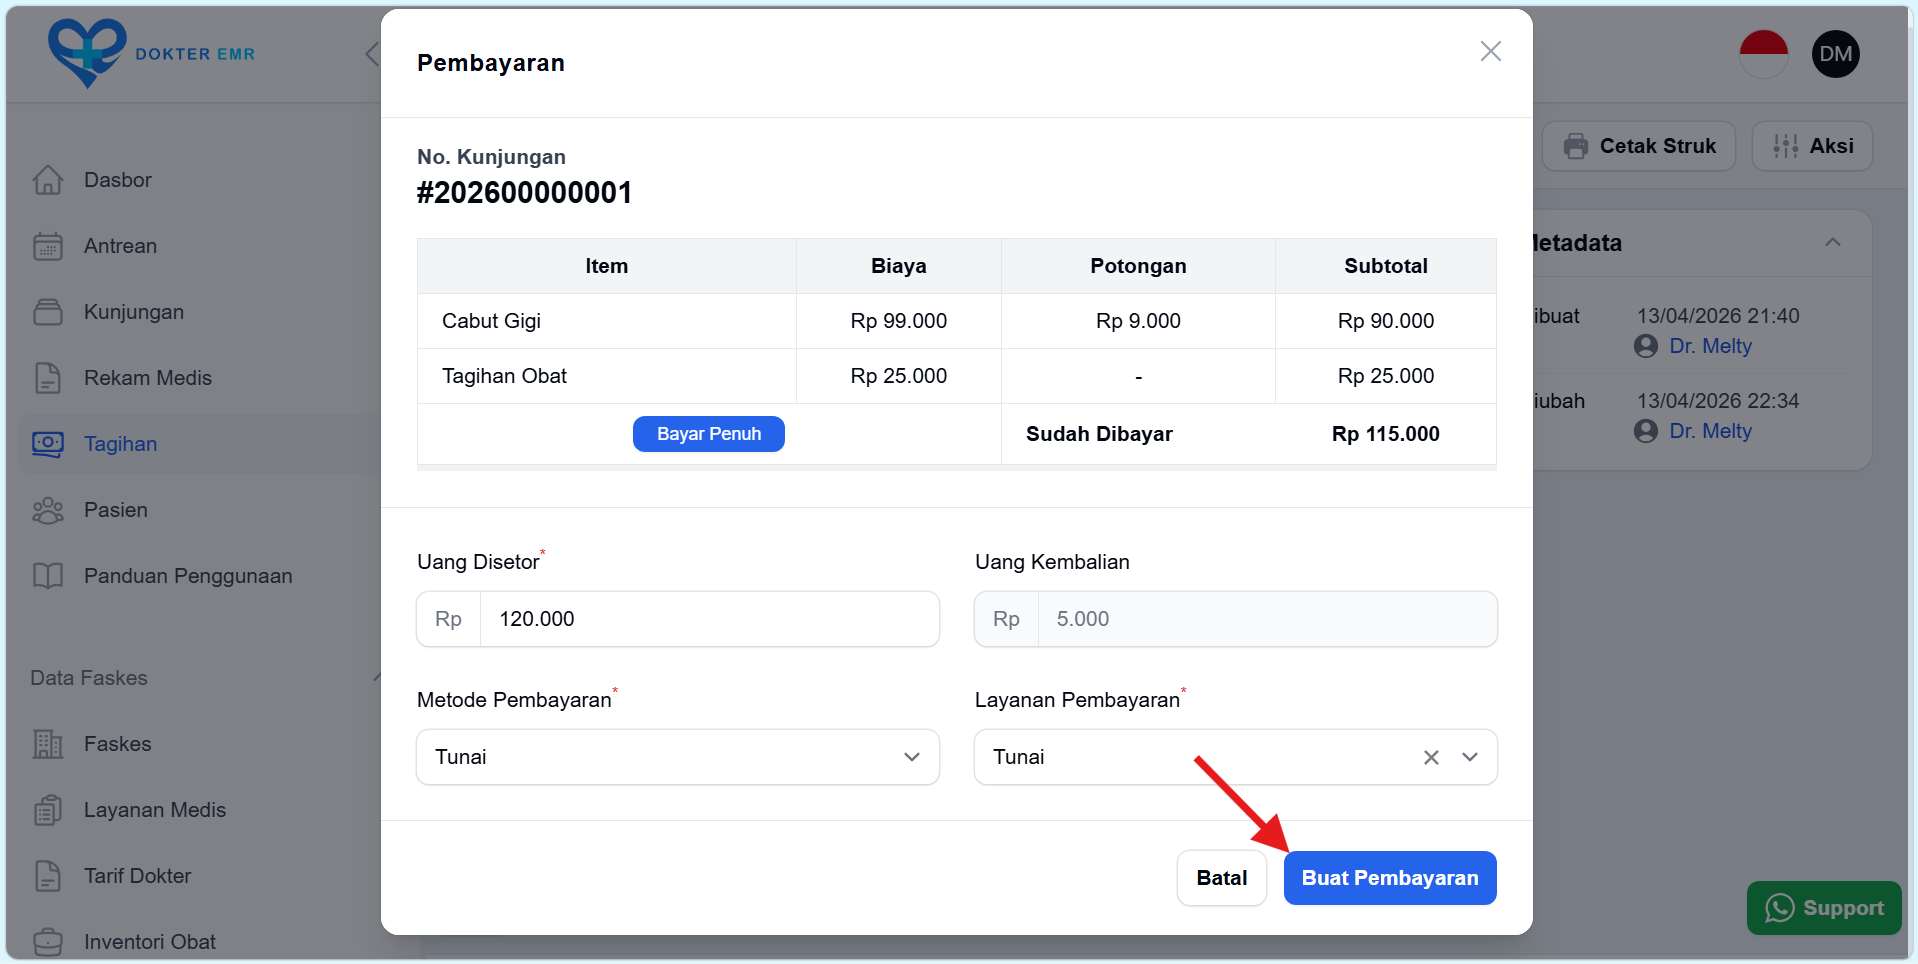Viewport: 1918px width, 964px height.
Task: Click the Pasien people icon
Action: [x=48, y=510]
